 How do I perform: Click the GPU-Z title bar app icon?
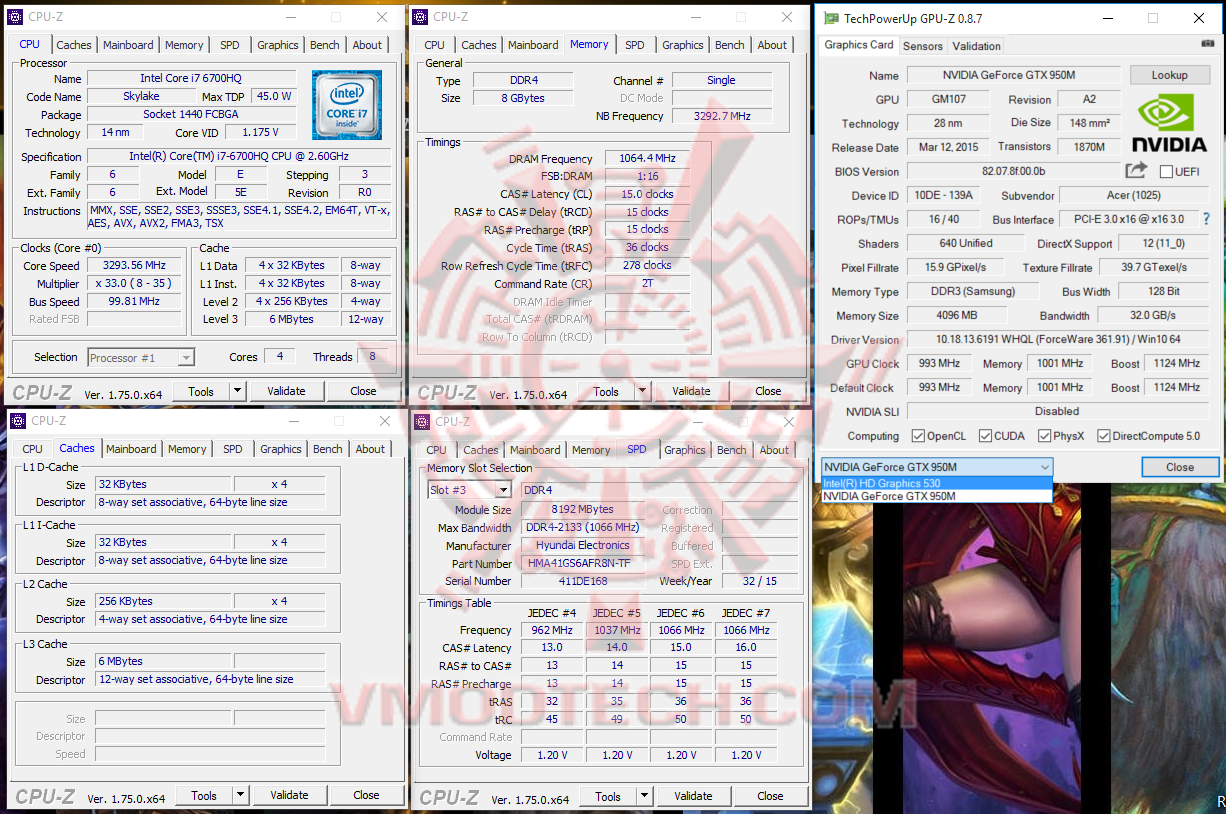[830, 18]
